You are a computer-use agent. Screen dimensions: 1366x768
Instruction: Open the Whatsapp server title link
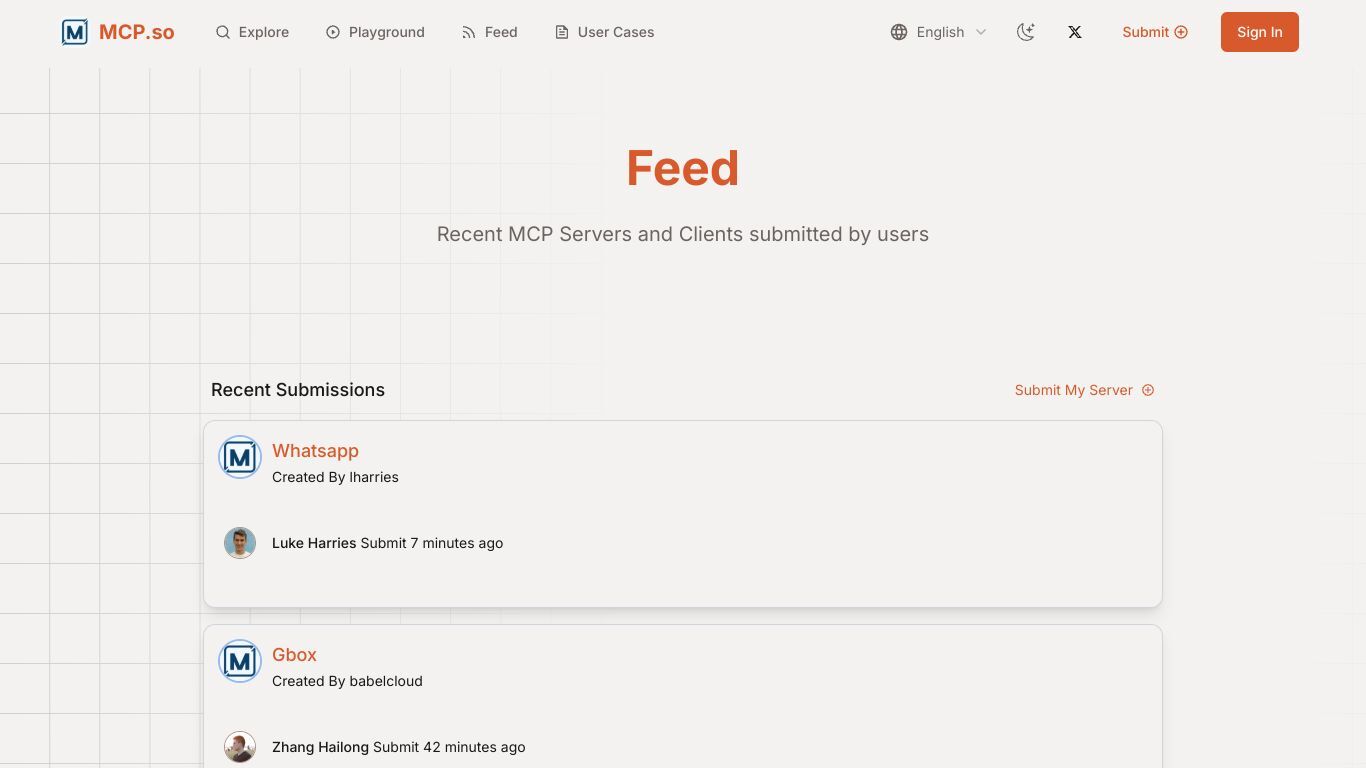tap(315, 451)
